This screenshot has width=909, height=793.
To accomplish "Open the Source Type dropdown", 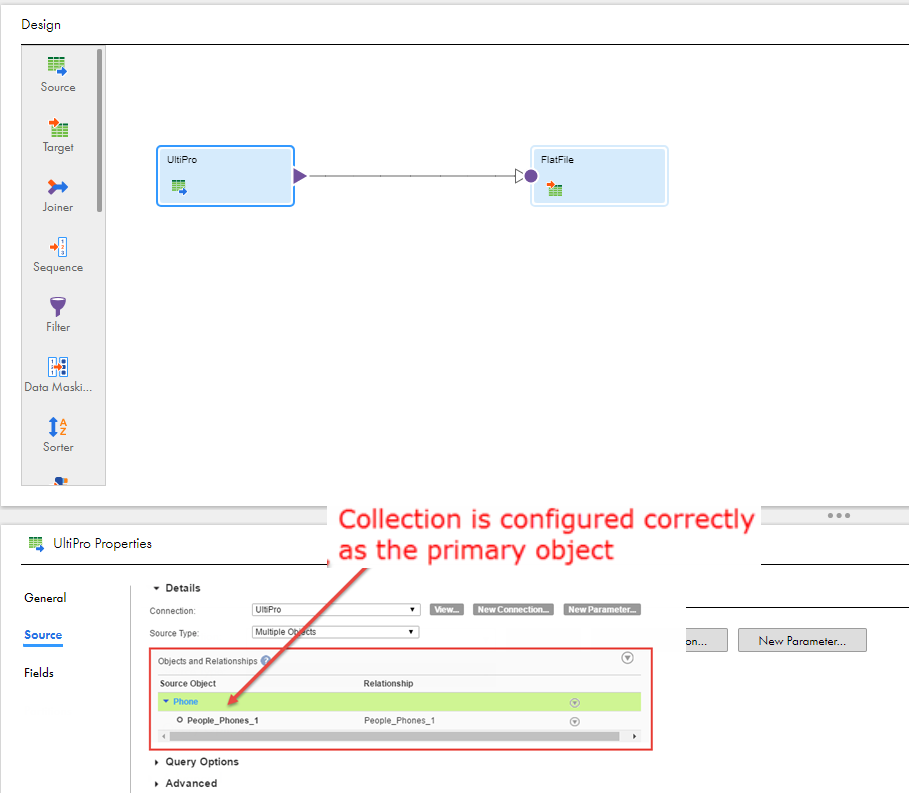I will coord(335,632).
